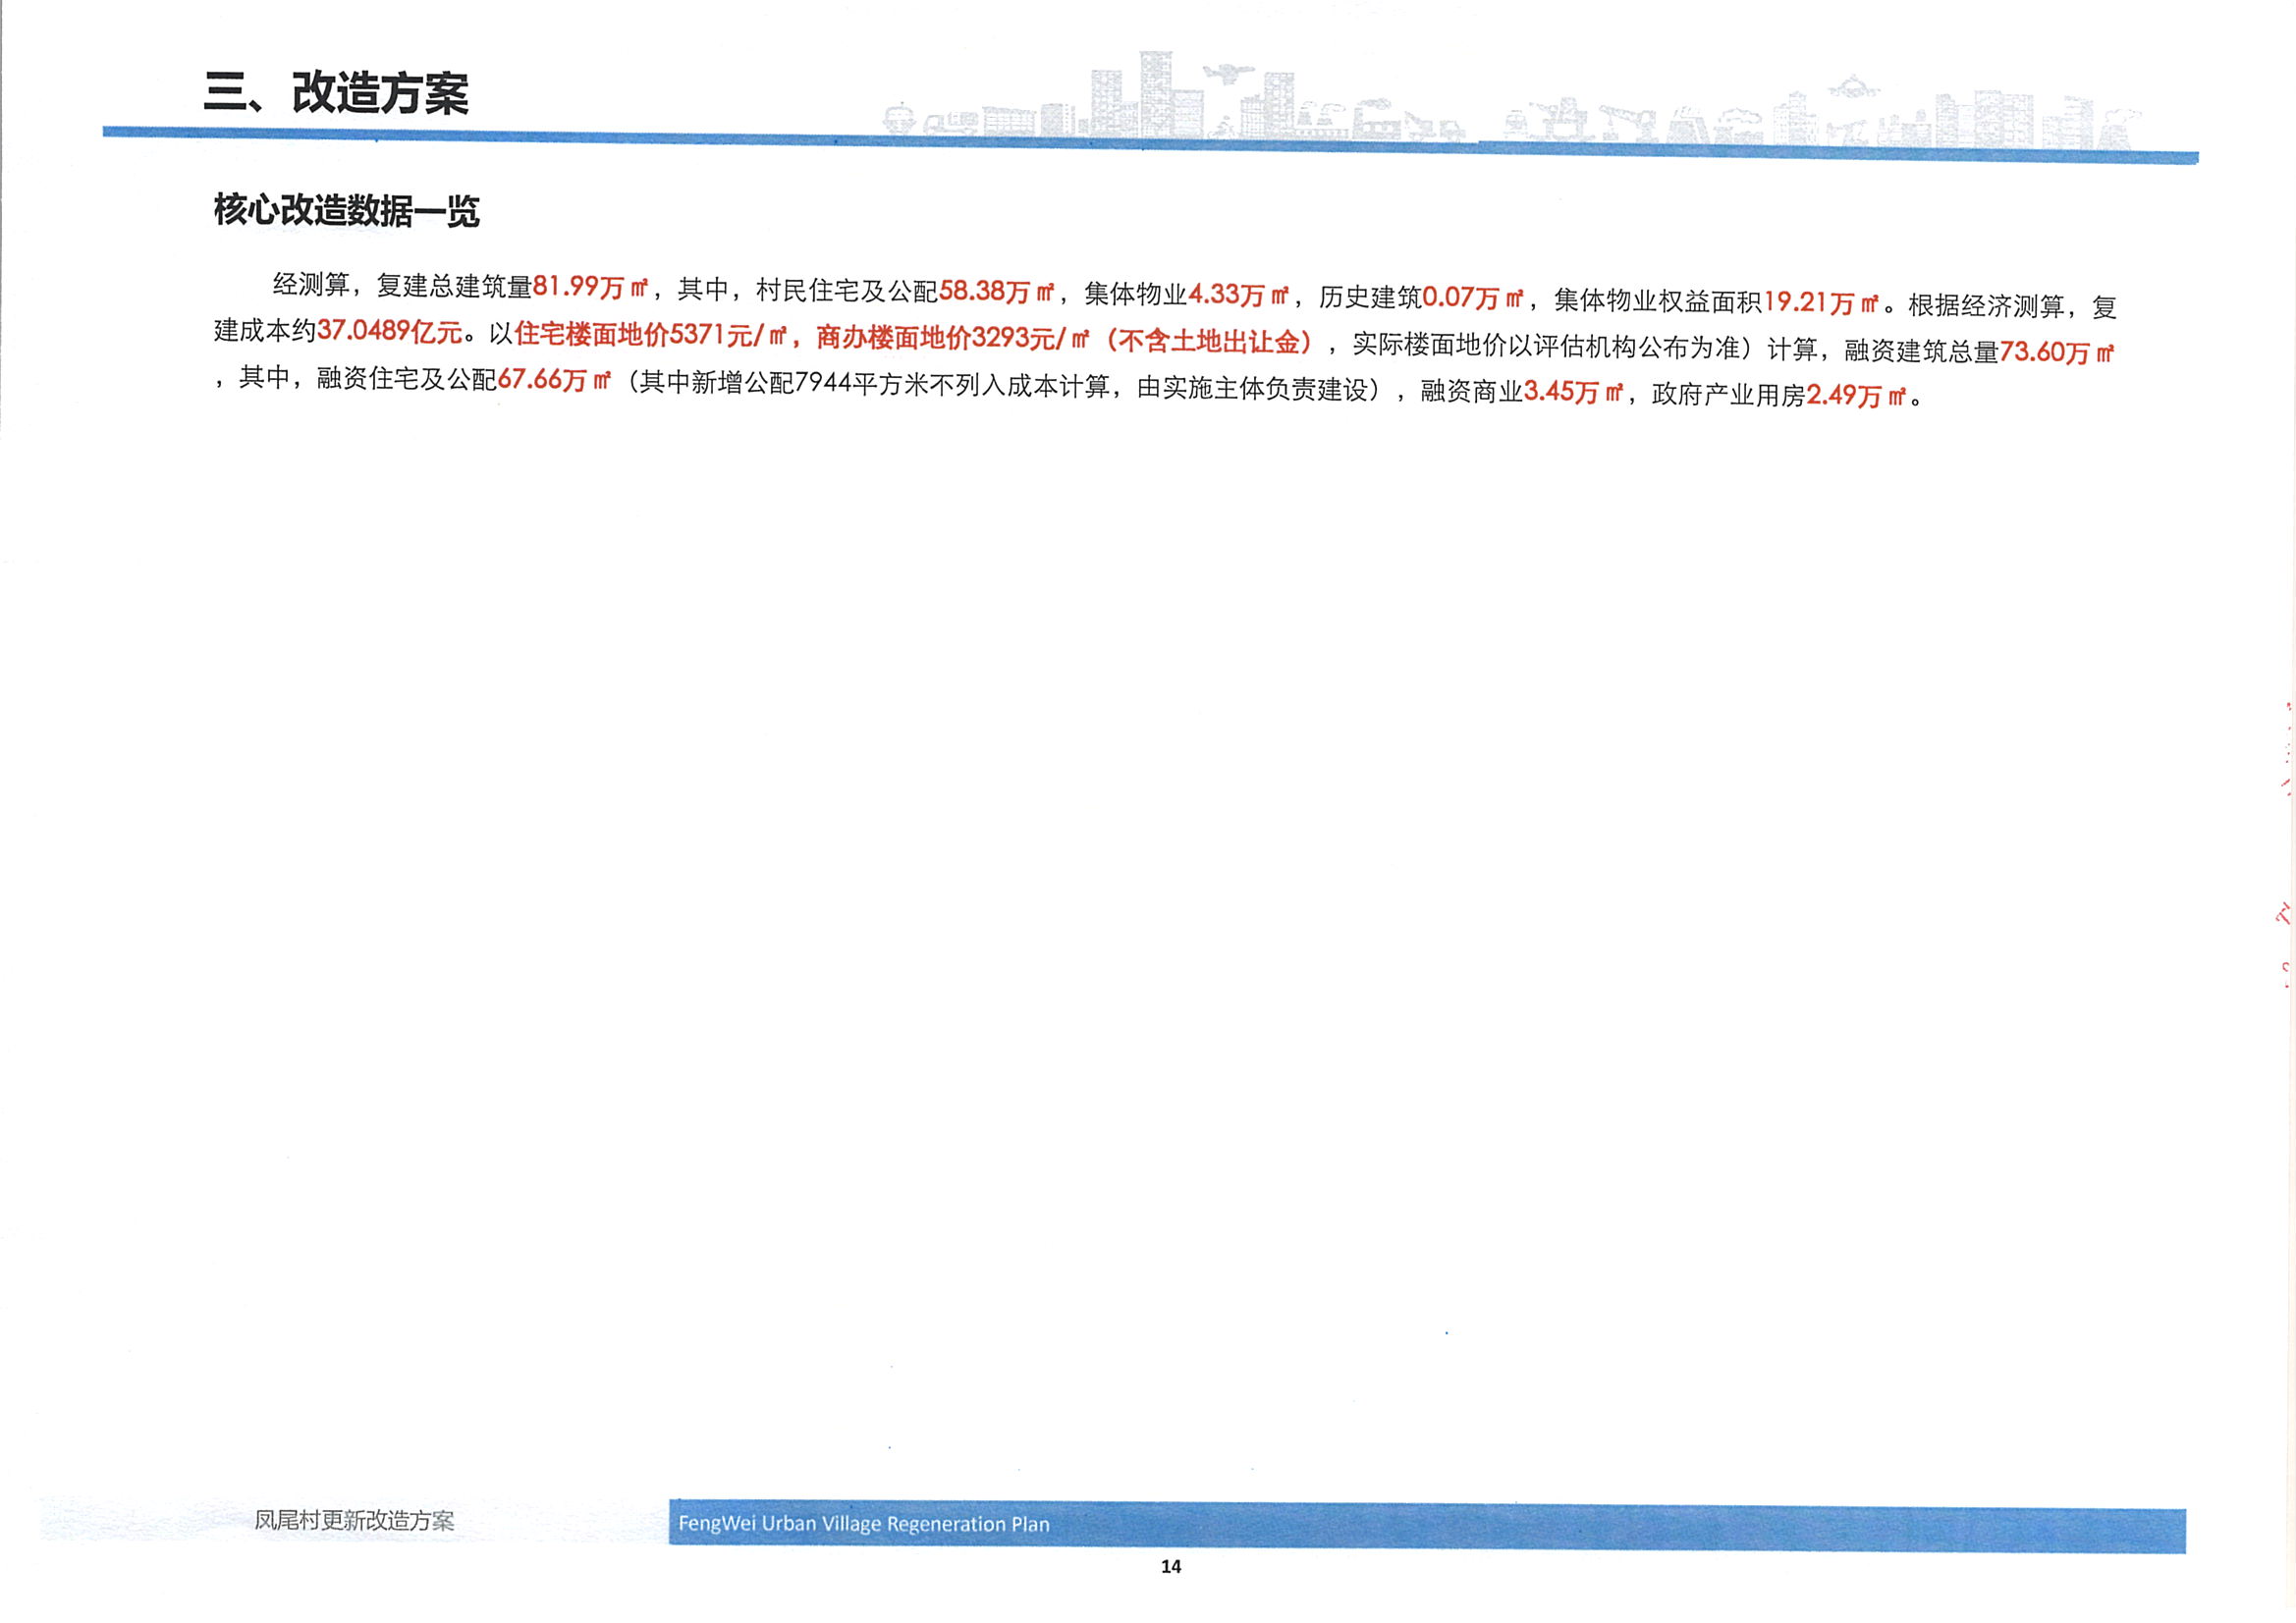Screen dimensions: 2296x1623
Task: Click the red figure 3.45万㎡
Action: tap(1574, 391)
